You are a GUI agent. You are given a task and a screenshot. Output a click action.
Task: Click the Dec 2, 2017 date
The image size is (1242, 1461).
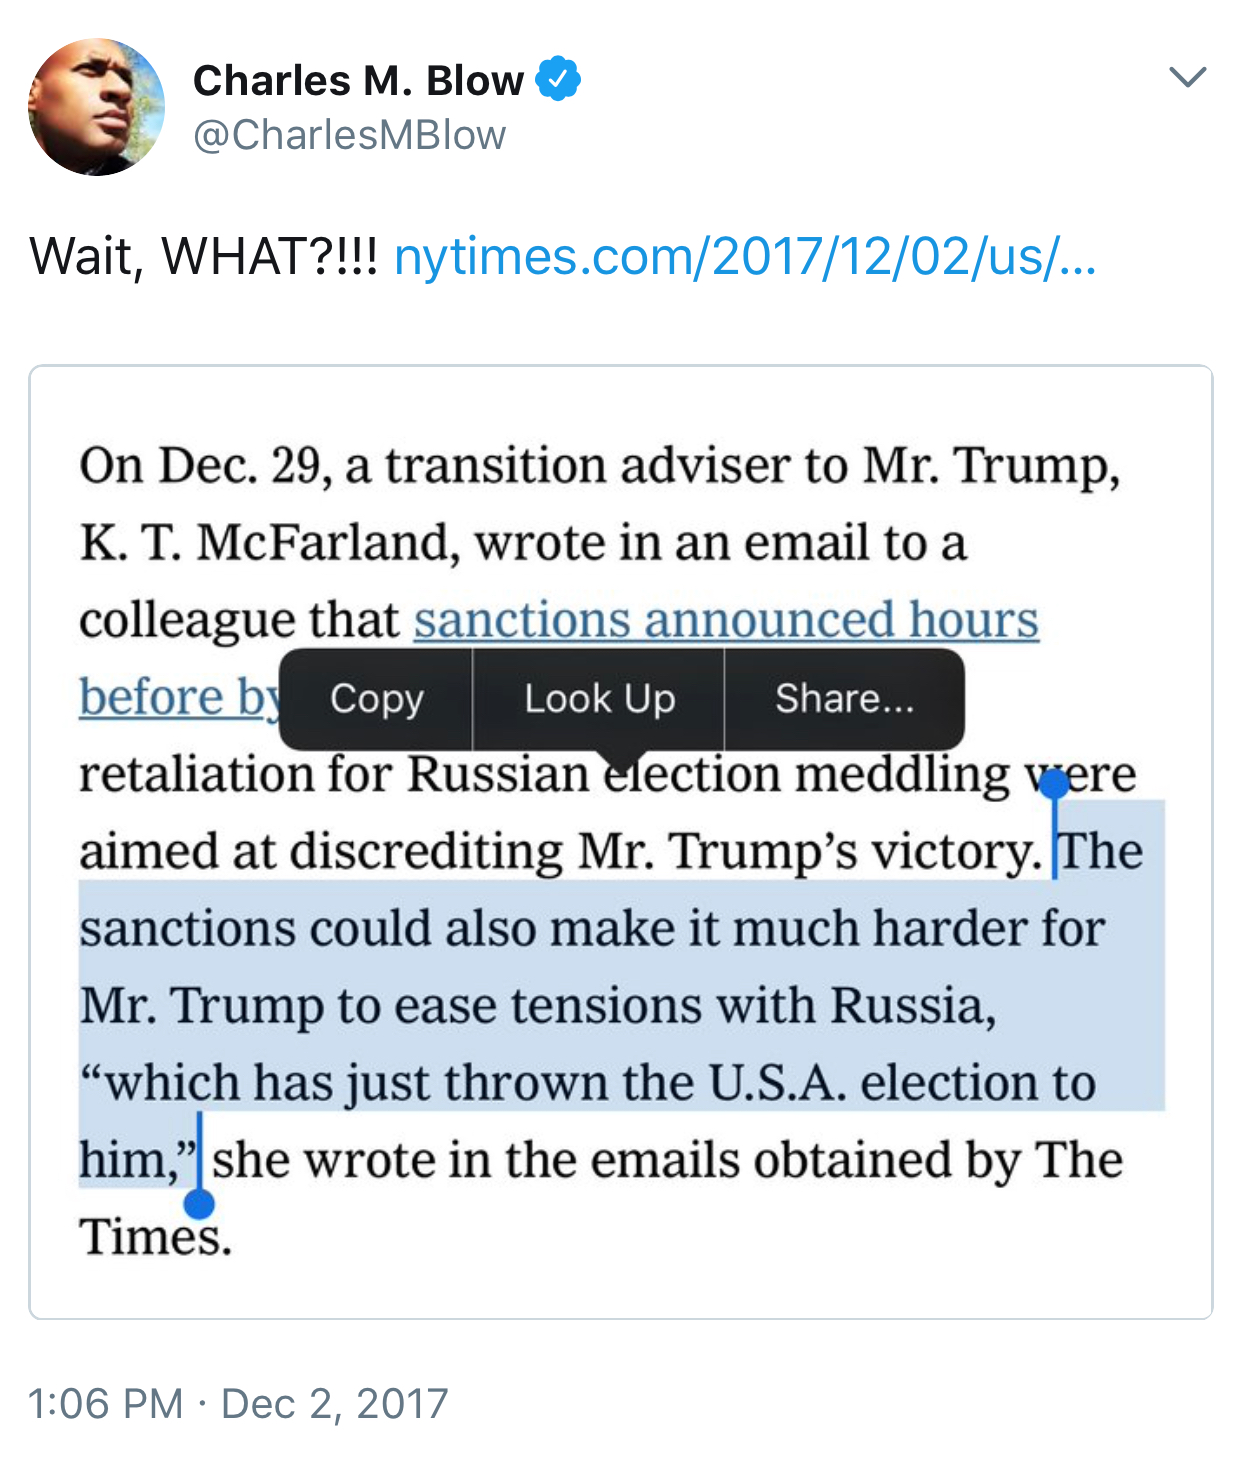[334, 1403]
